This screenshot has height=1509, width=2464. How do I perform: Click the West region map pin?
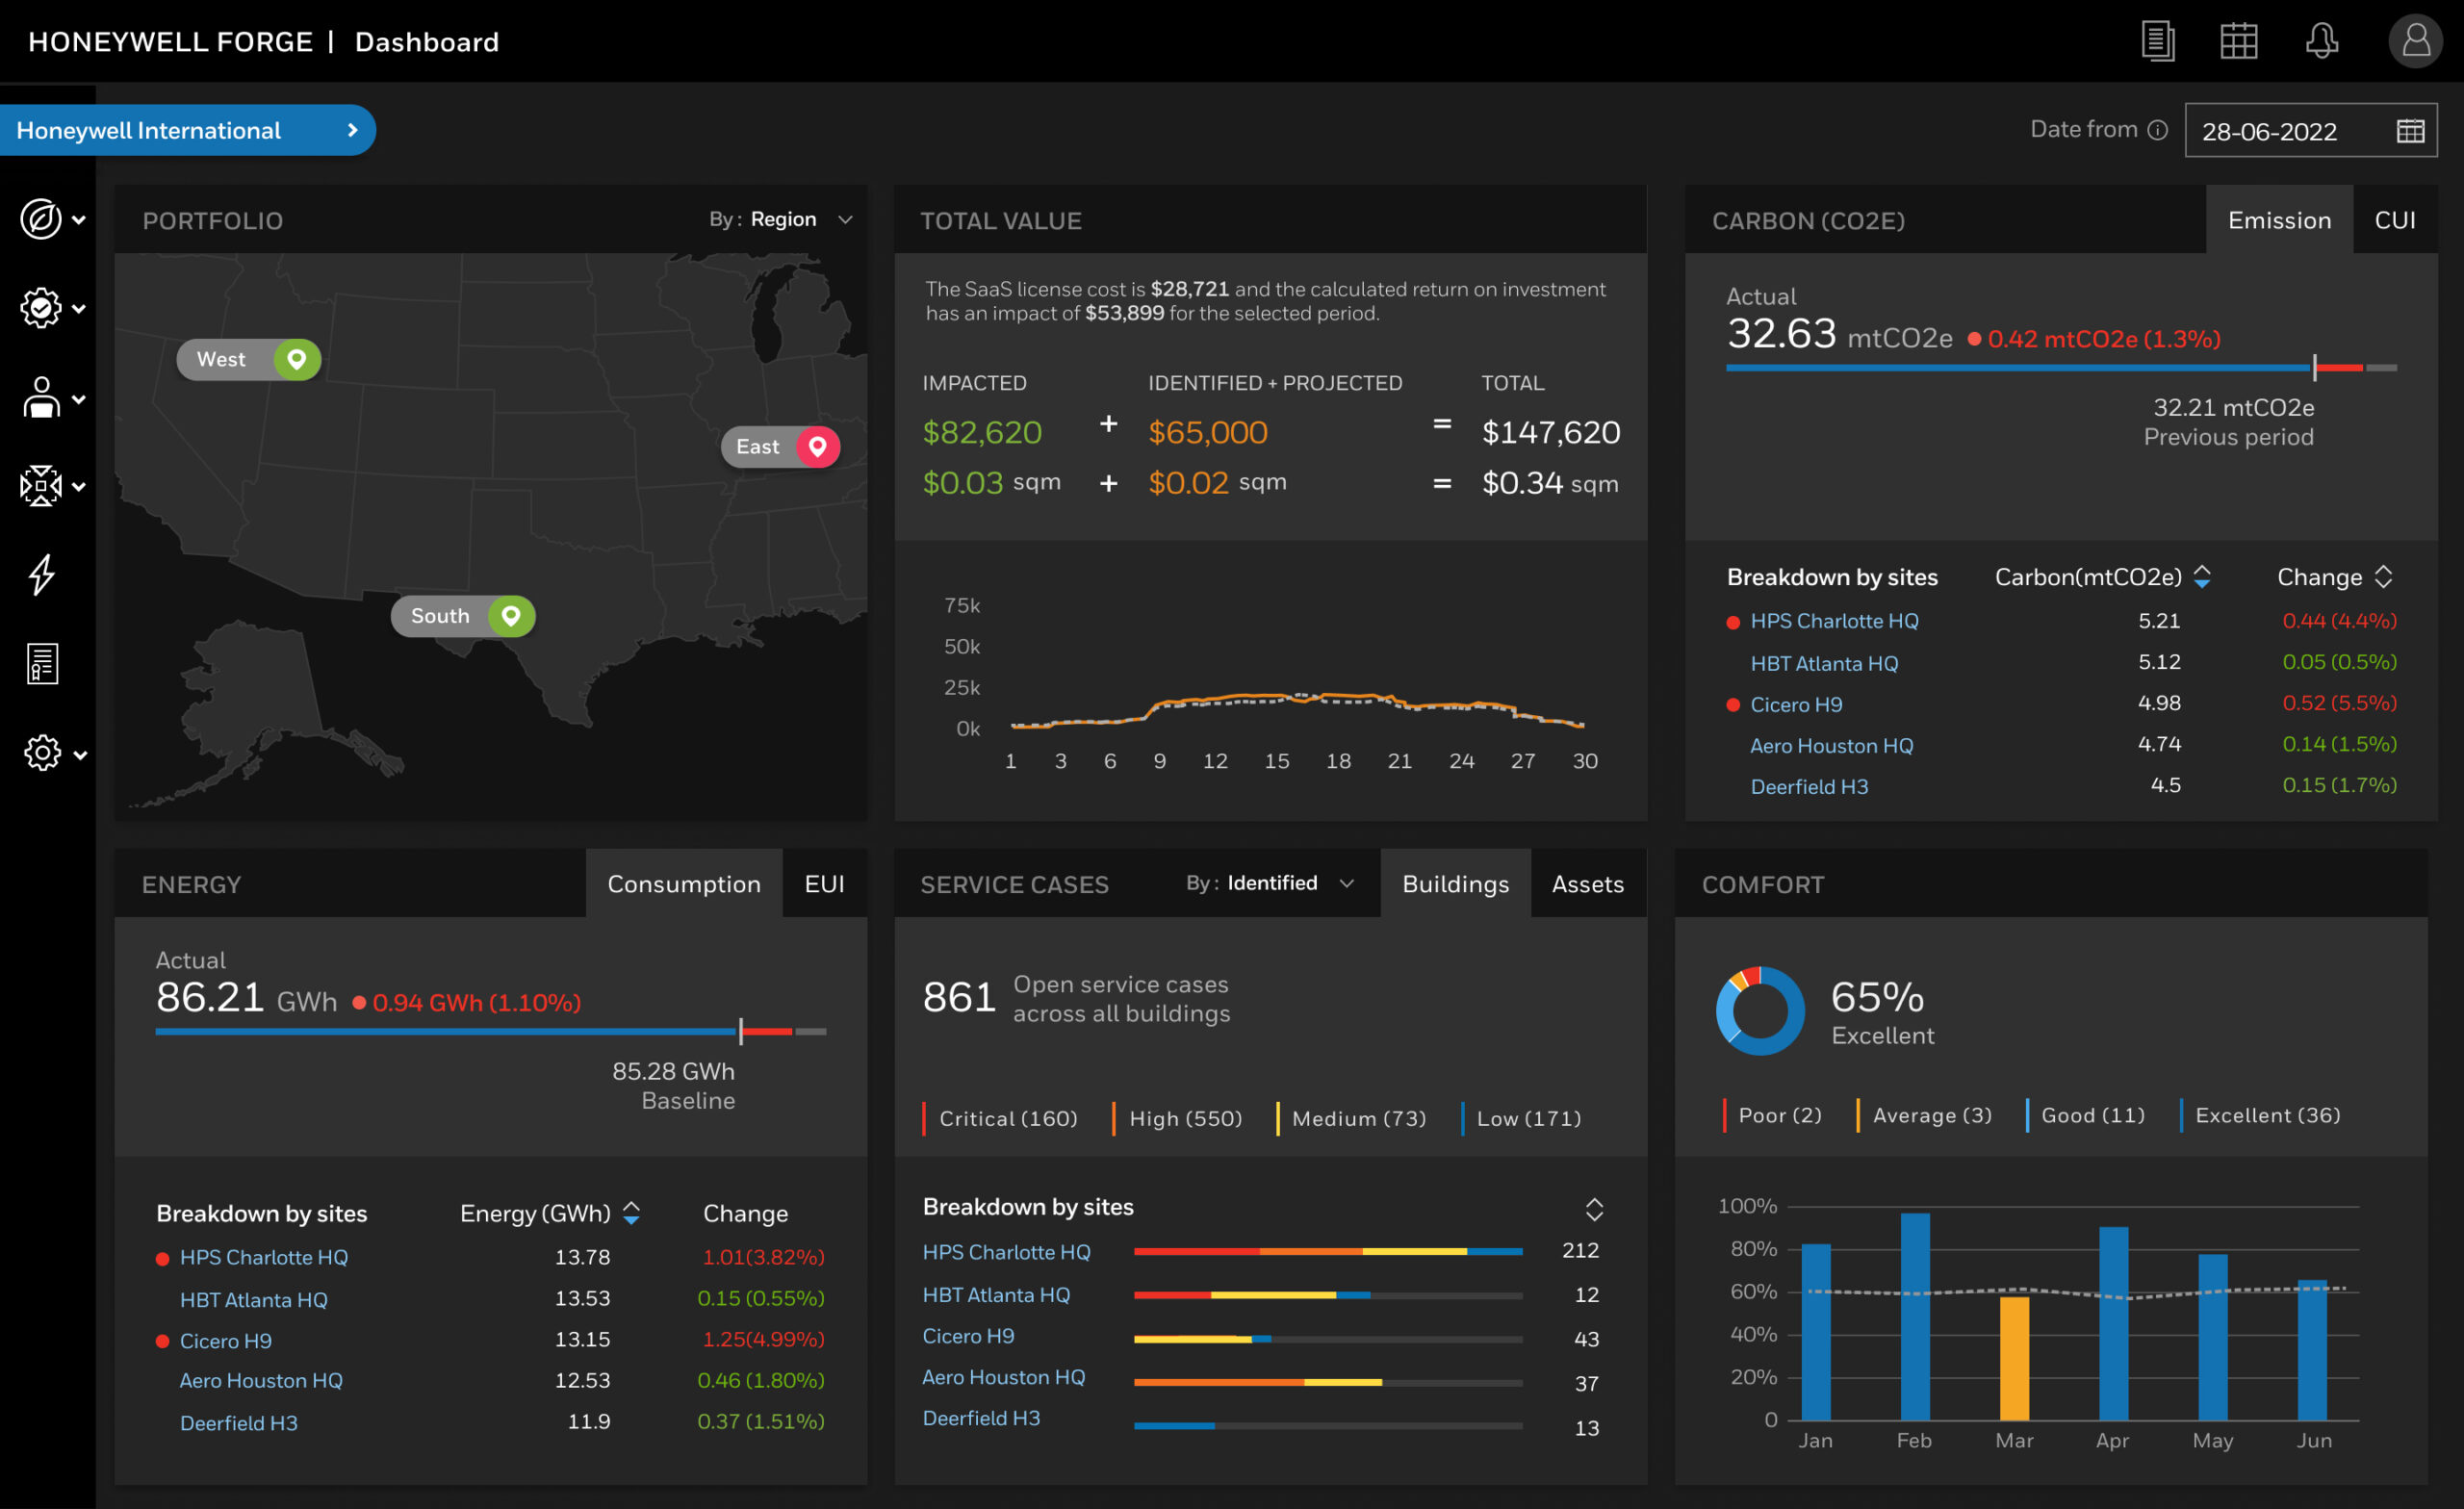[x=296, y=359]
